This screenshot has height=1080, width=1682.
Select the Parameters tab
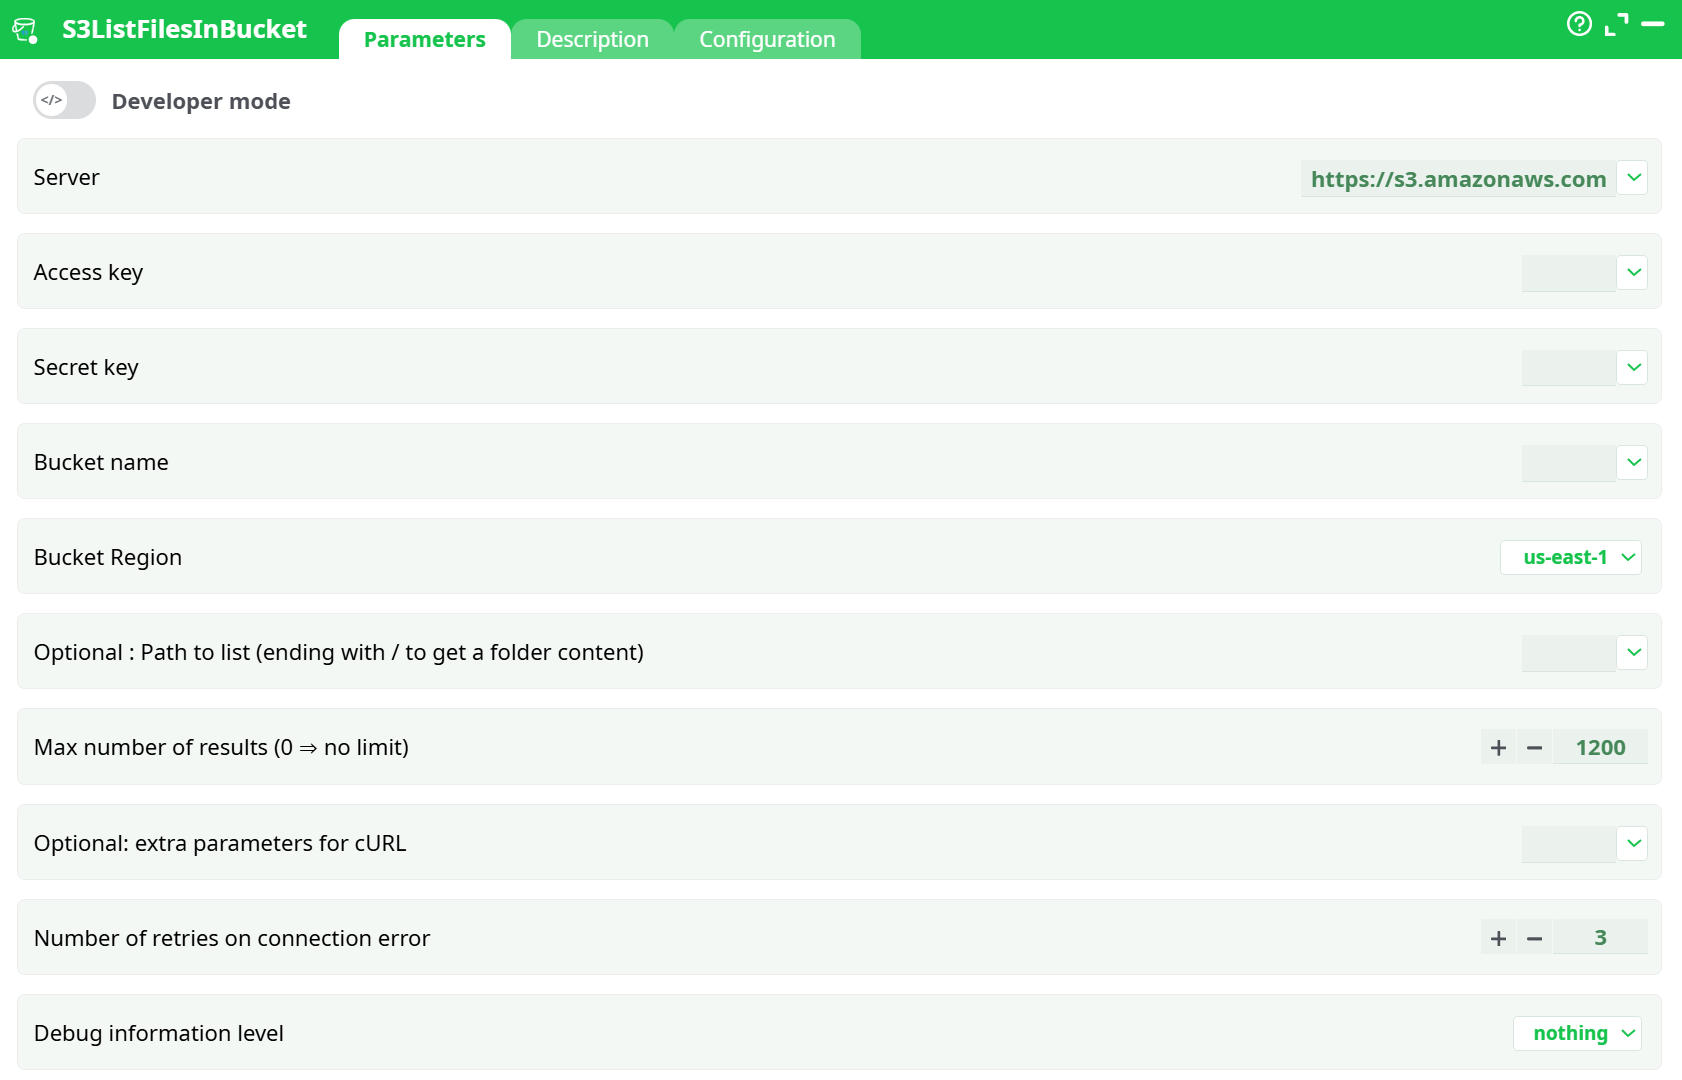pos(424,39)
